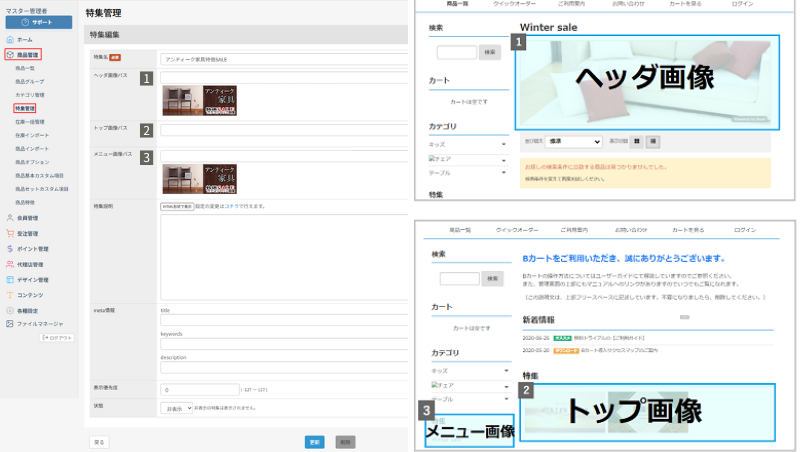The height and width of the screenshot is (452, 800).
Task: Click the ホーム home icon in sidebar
Action: [x=9, y=39]
